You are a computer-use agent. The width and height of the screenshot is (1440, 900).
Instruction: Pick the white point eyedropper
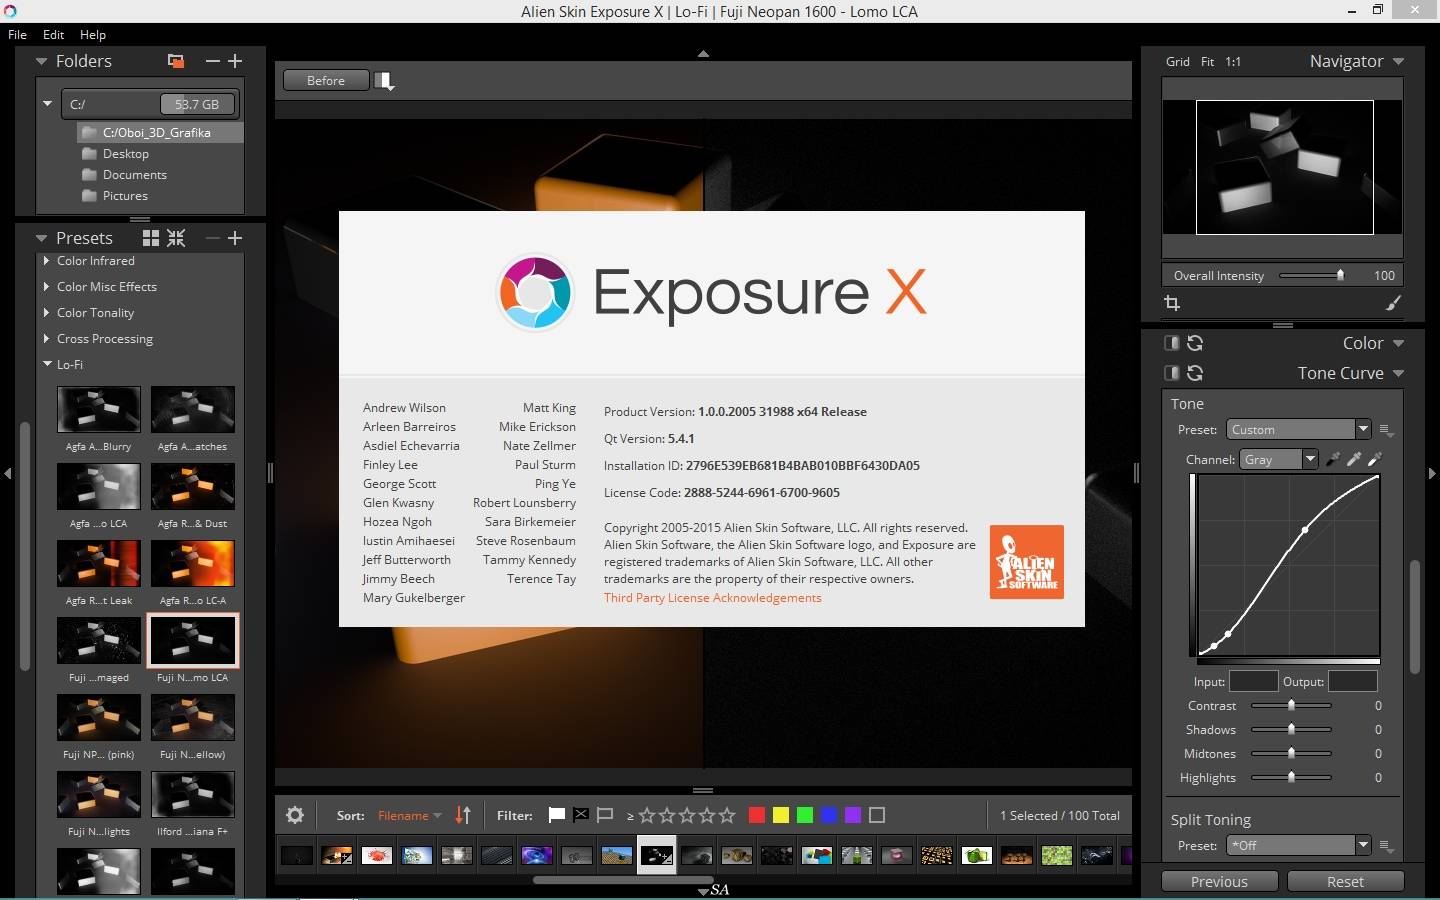[1375, 459]
